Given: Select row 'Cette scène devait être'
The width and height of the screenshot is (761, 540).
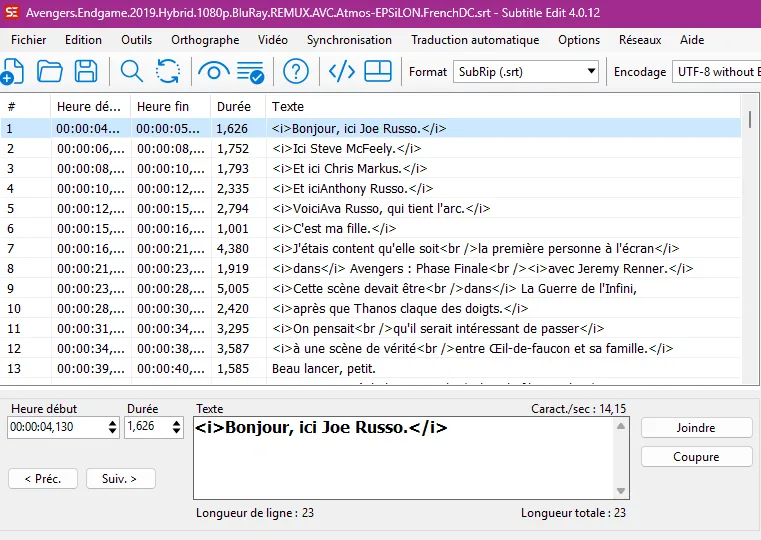Looking at the screenshot, I should tap(371, 289).
